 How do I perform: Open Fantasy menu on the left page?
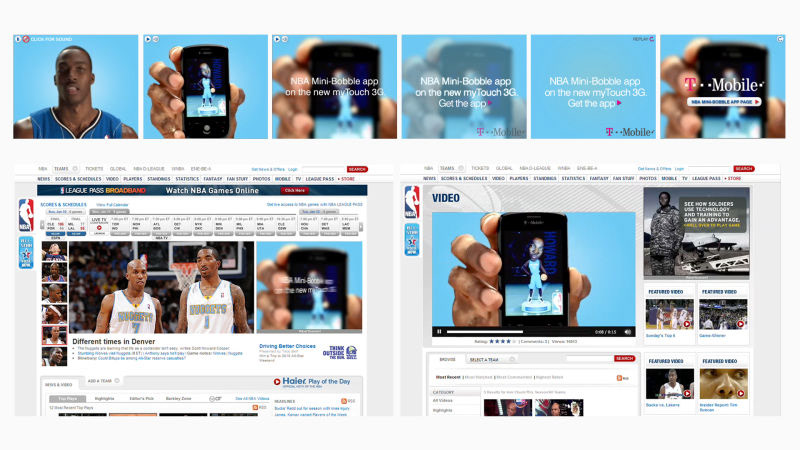coord(213,179)
